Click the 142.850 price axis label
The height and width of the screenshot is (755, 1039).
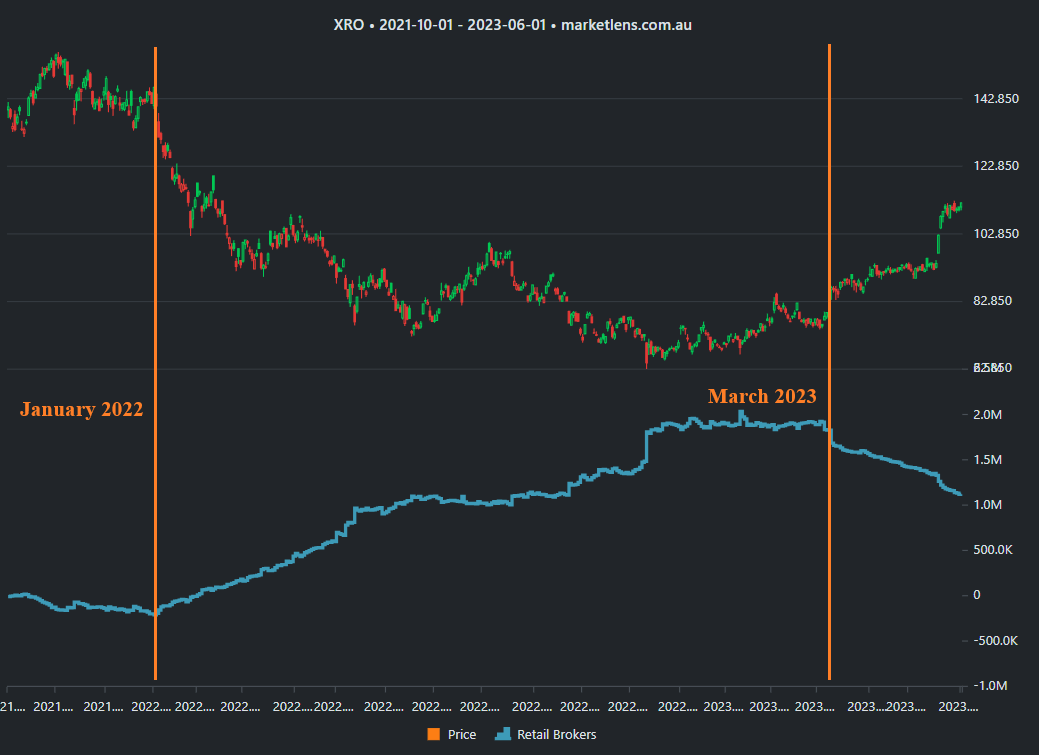(996, 98)
